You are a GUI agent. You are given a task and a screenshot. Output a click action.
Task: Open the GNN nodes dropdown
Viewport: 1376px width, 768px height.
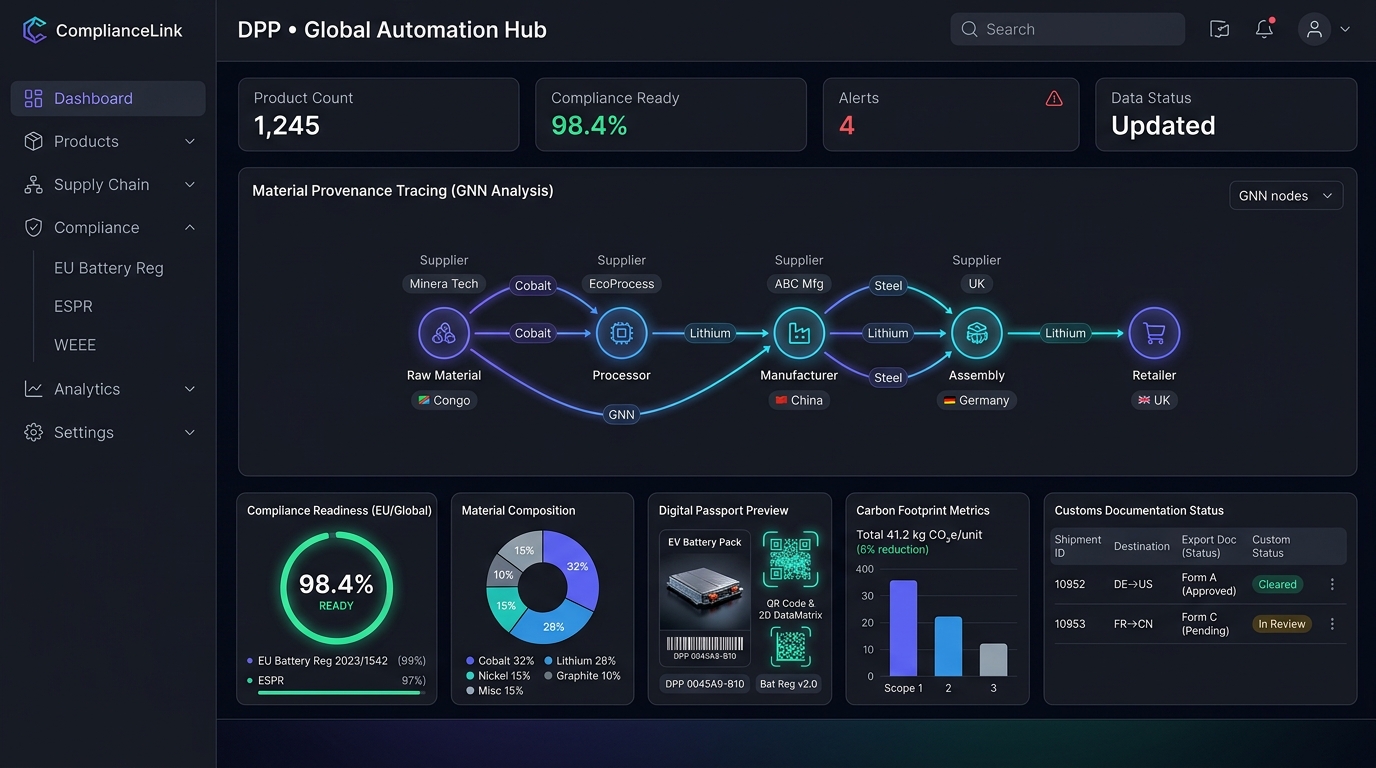click(1286, 195)
